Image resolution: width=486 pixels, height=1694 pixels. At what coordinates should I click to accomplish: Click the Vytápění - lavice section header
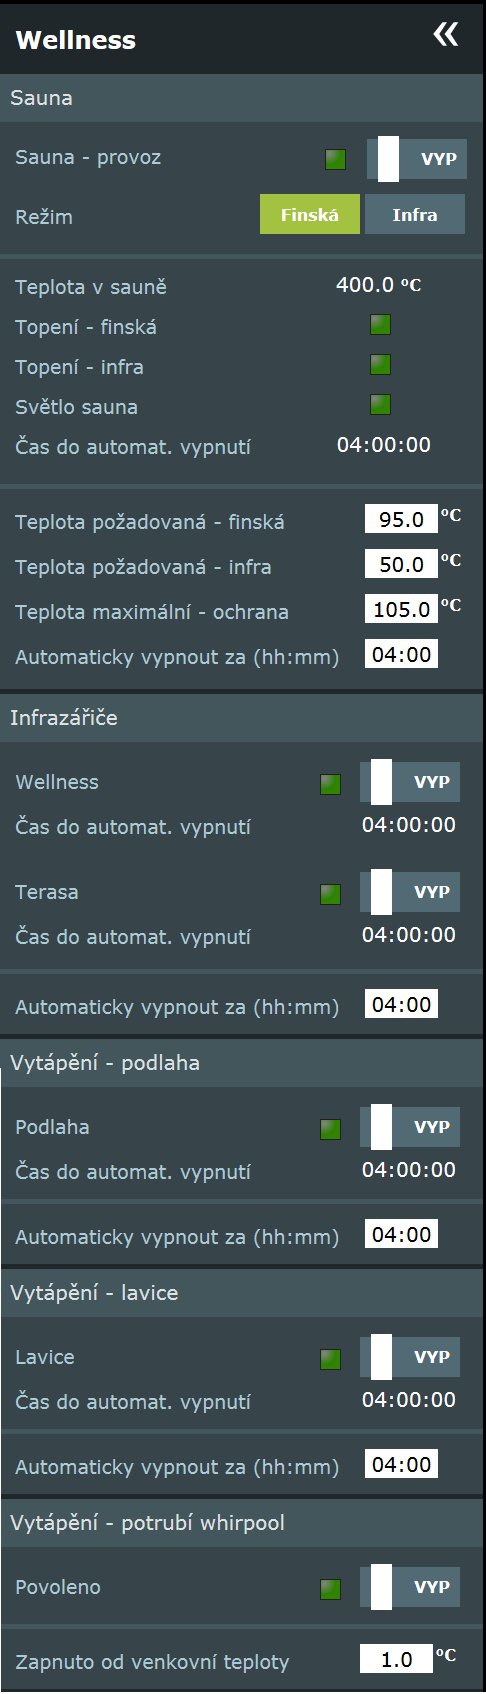[x=242, y=1293]
